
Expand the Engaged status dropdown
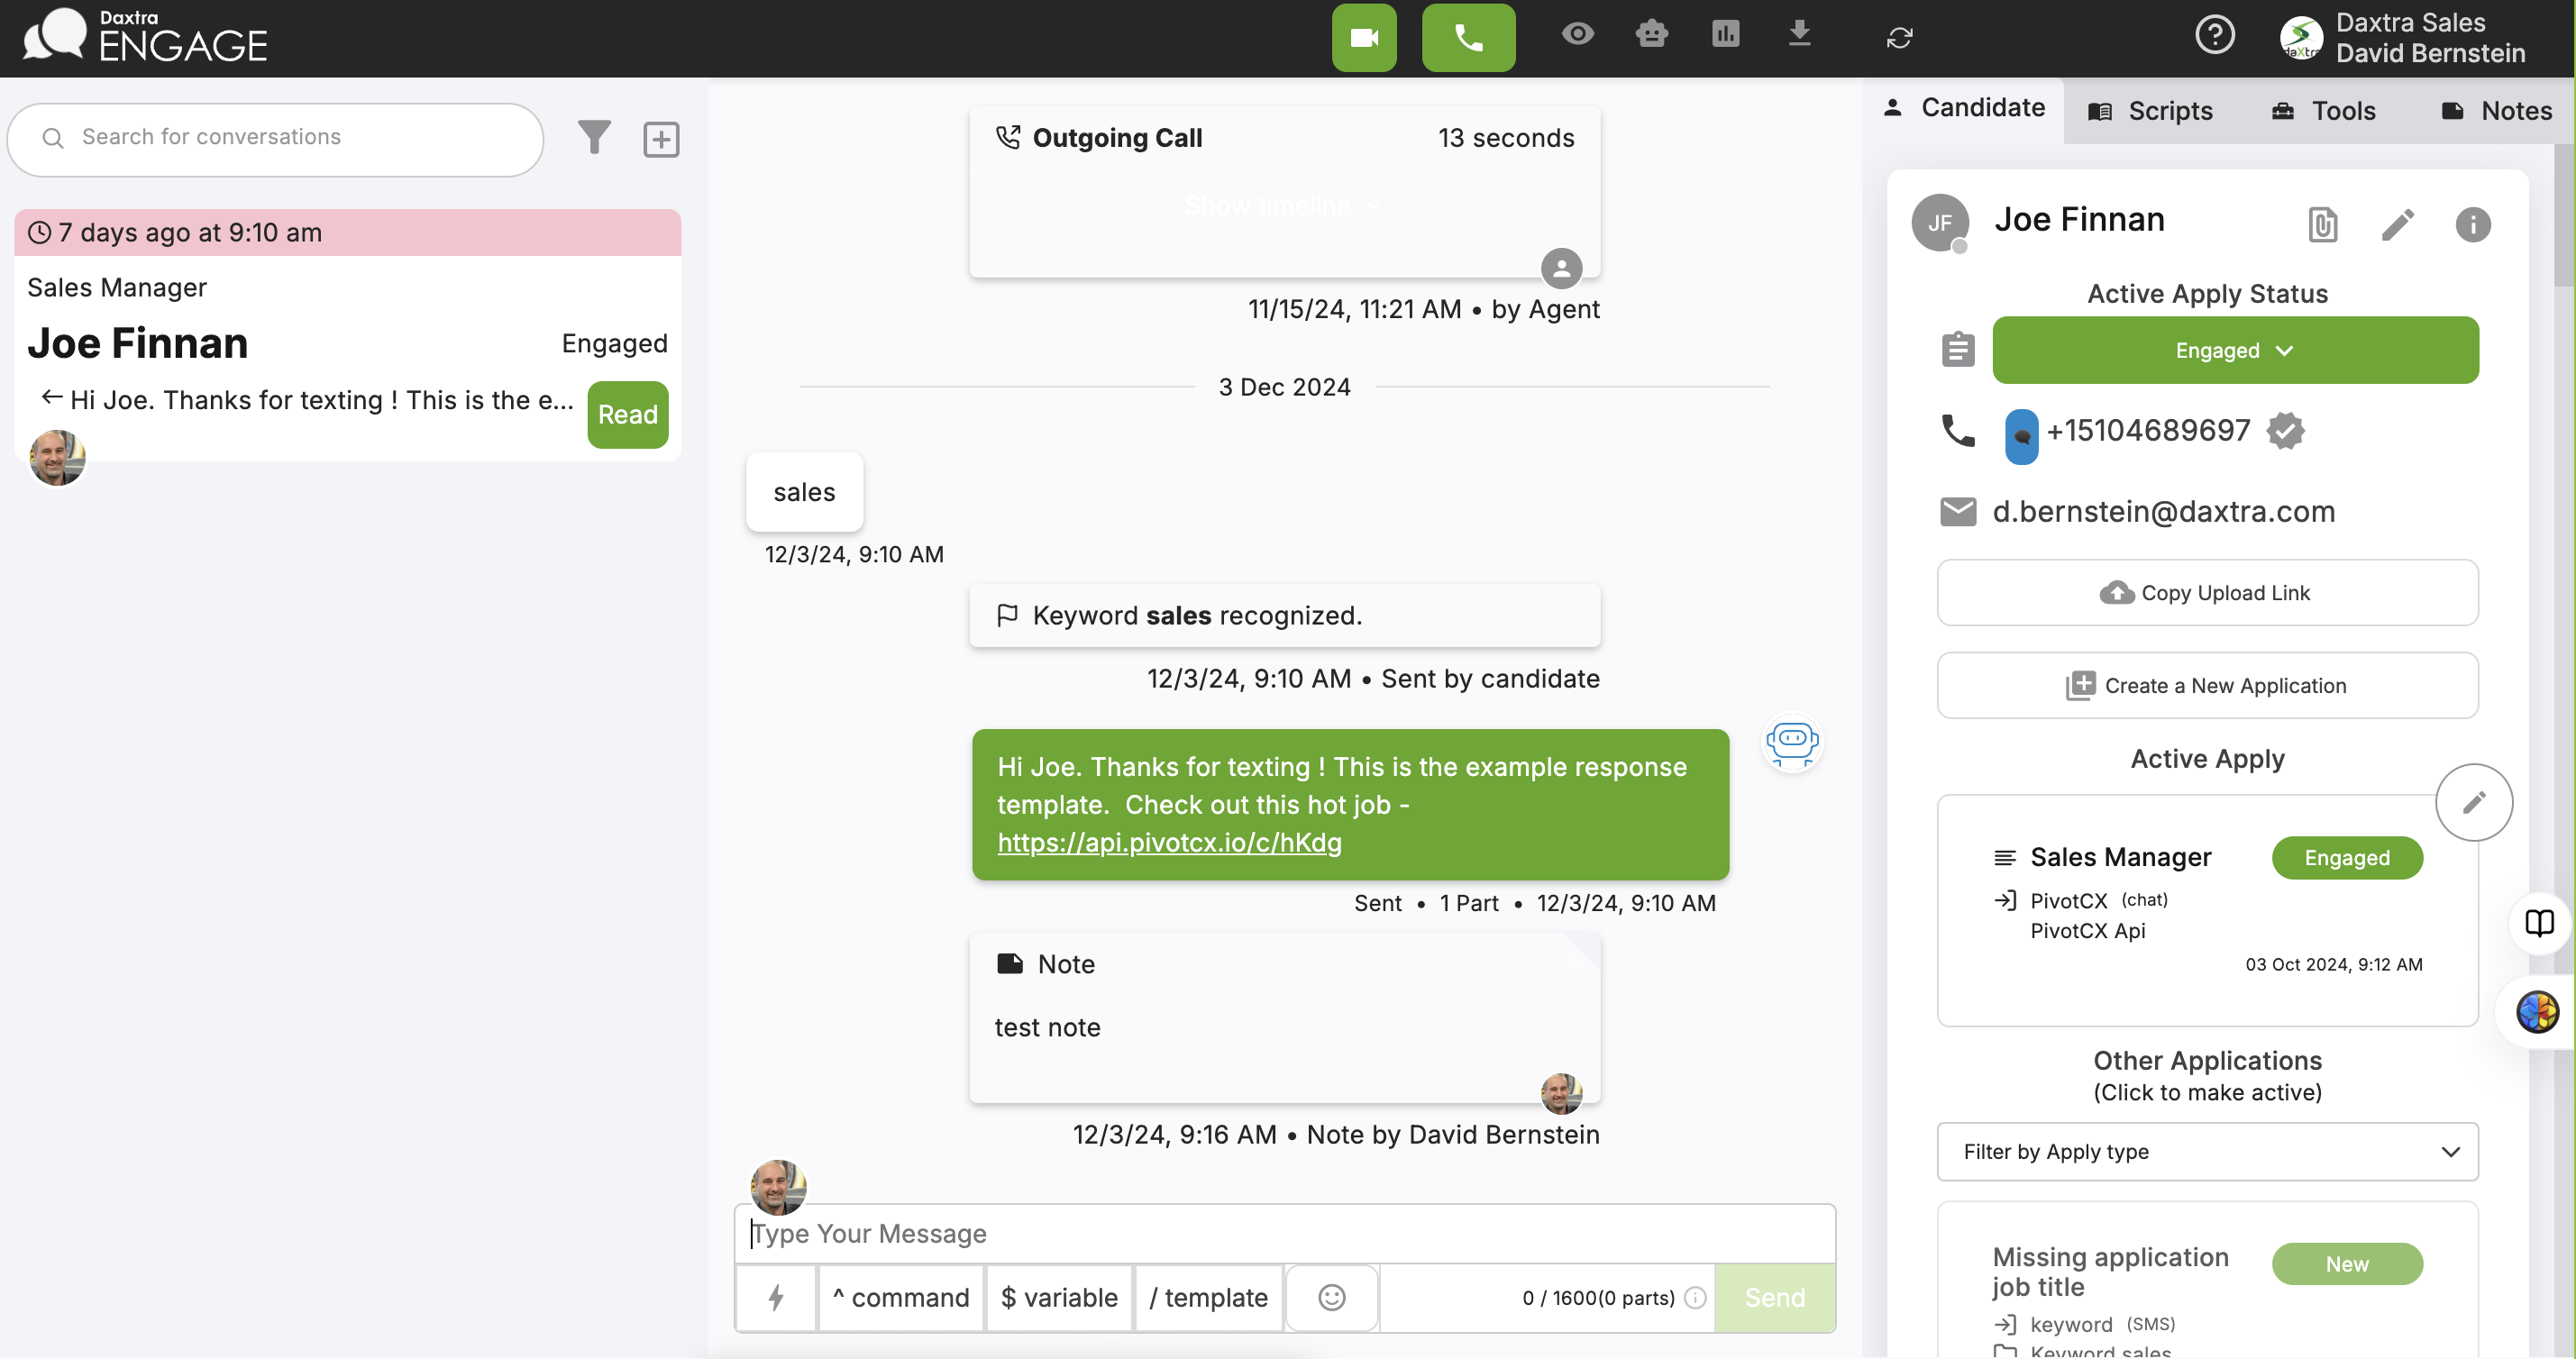2234,350
